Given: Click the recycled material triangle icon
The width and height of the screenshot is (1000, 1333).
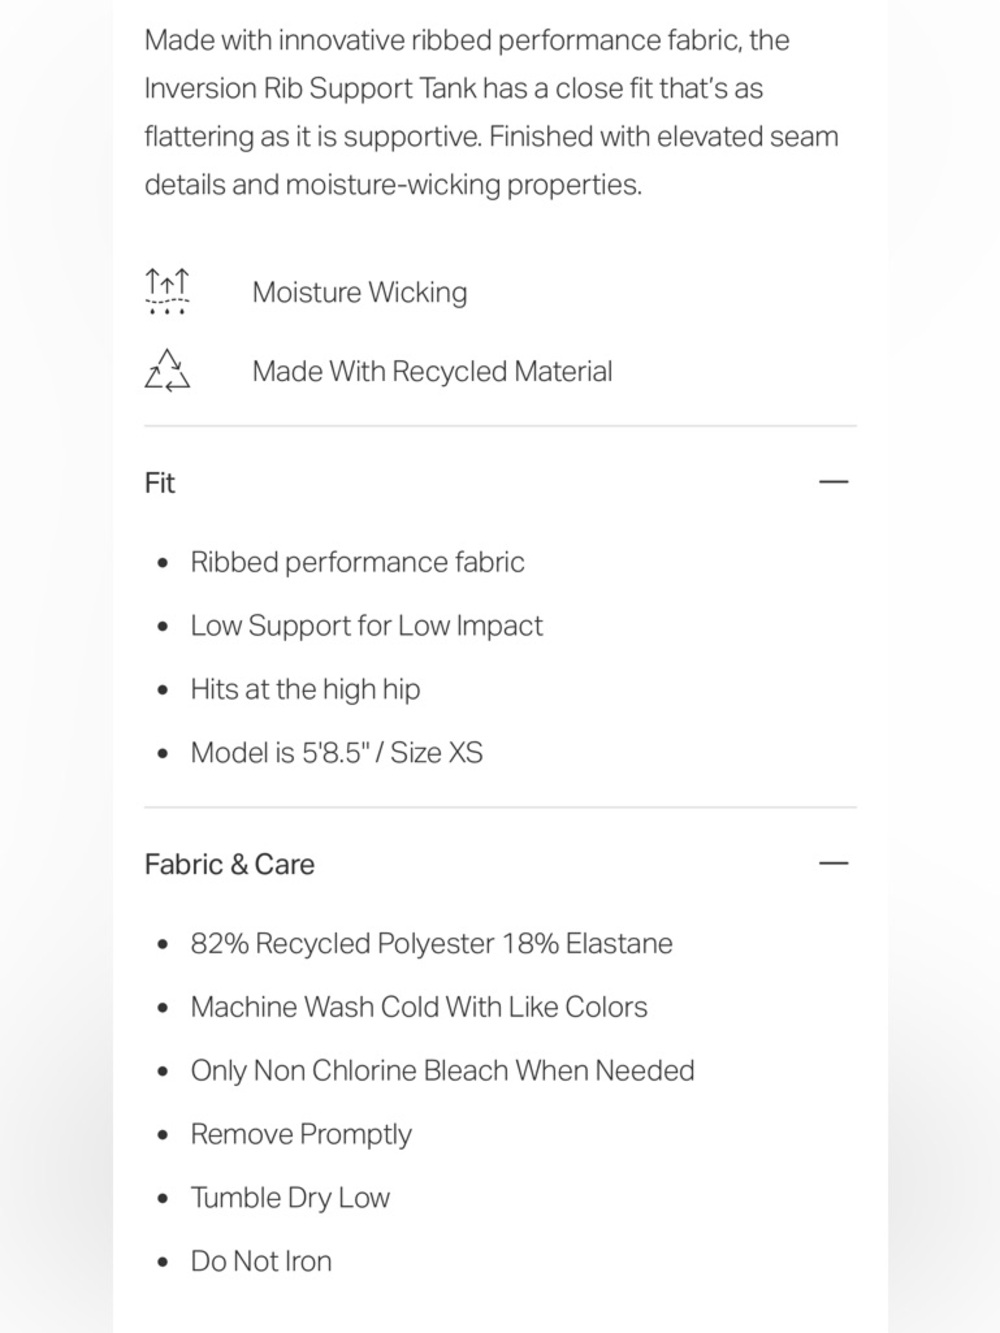Looking at the screenshot, I should coord(167,370).
